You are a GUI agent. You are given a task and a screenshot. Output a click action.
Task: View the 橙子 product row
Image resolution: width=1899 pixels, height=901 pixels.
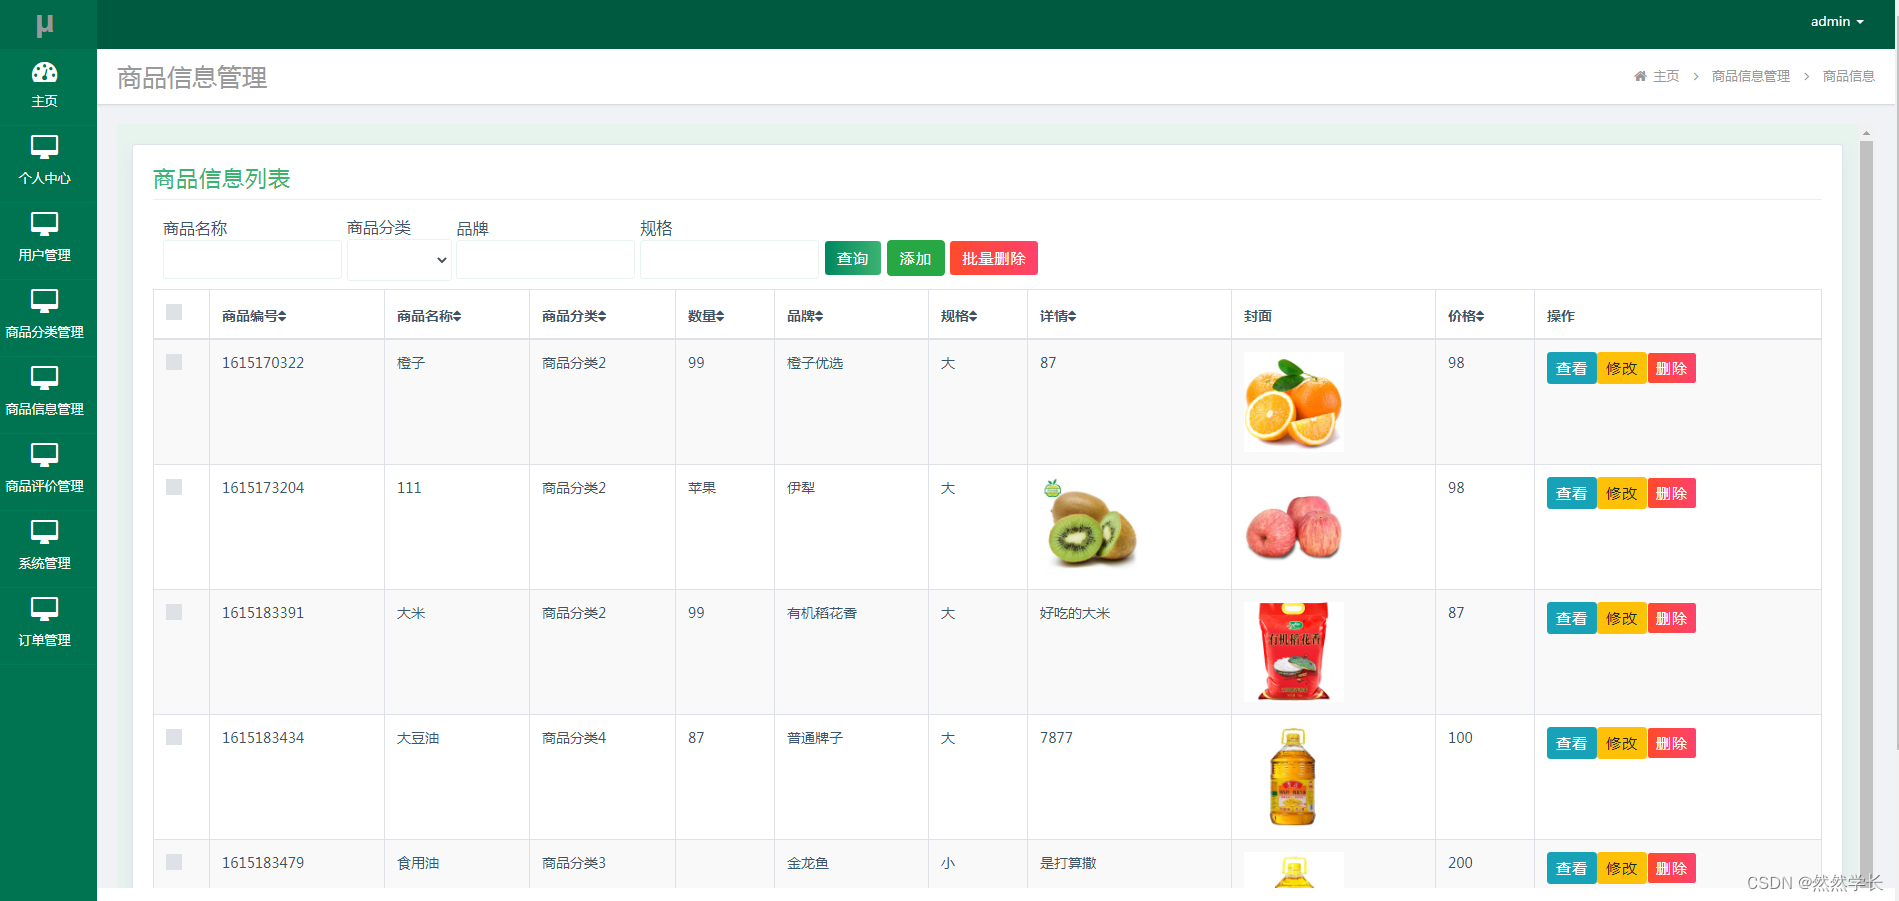pyautogui.click(x=1571, y=368)
